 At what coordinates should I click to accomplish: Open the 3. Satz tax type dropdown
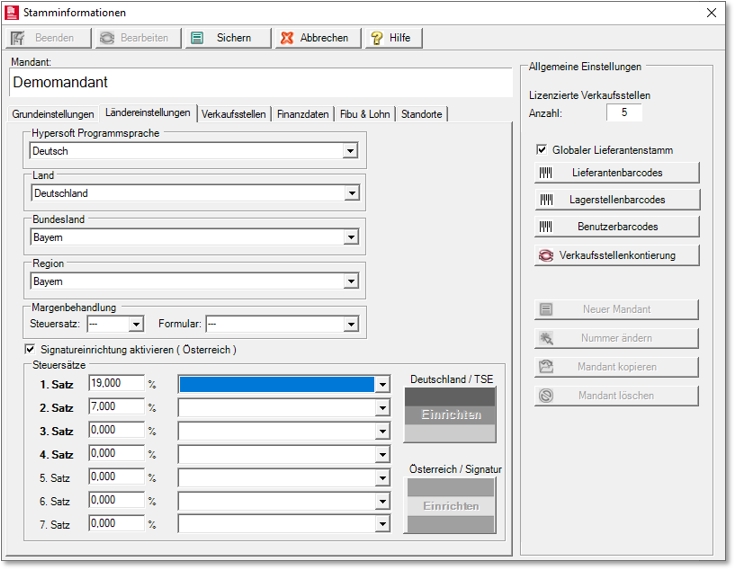click(x=382, y=431)
